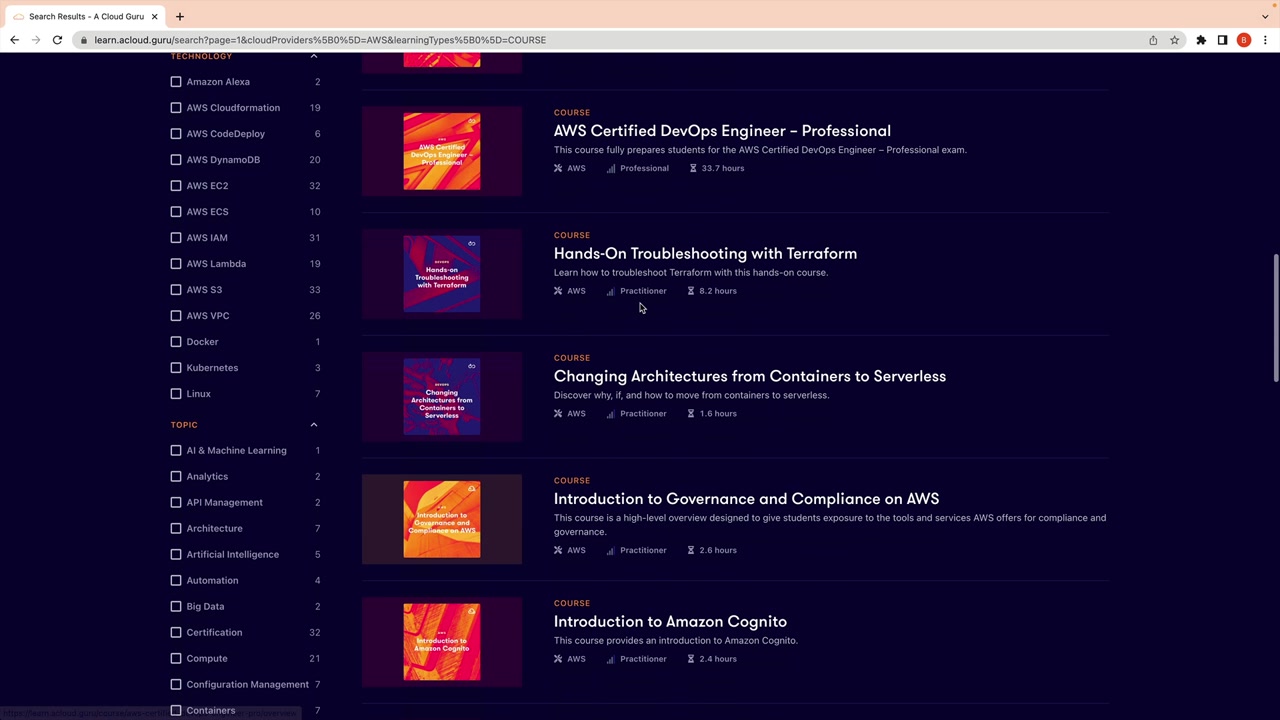Check the Certification topic filter

(176, 633)
